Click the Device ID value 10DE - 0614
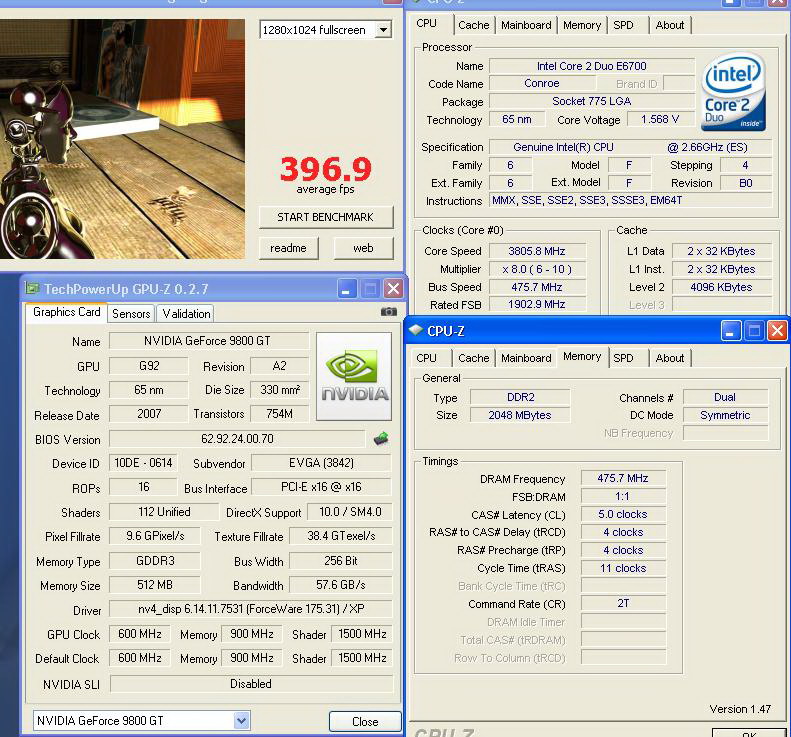 click(143, 463)
